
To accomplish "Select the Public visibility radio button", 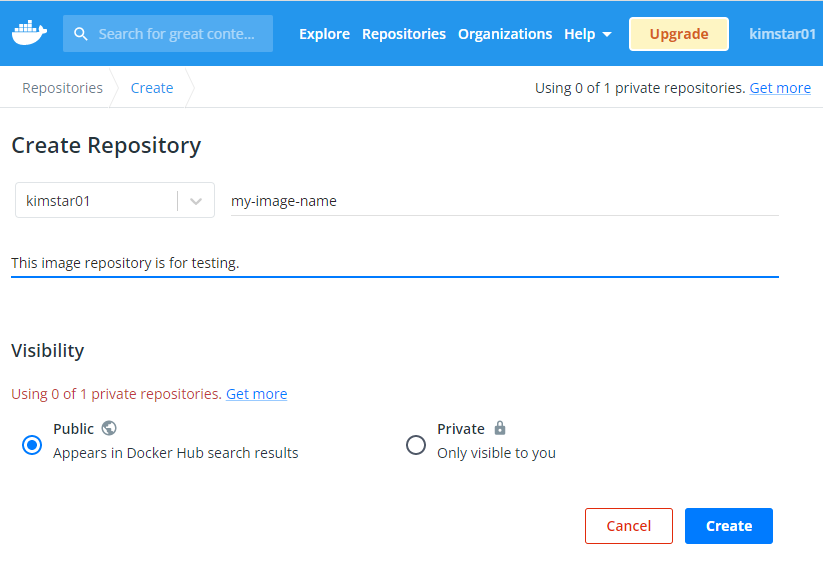I will [x=32, y=445].
